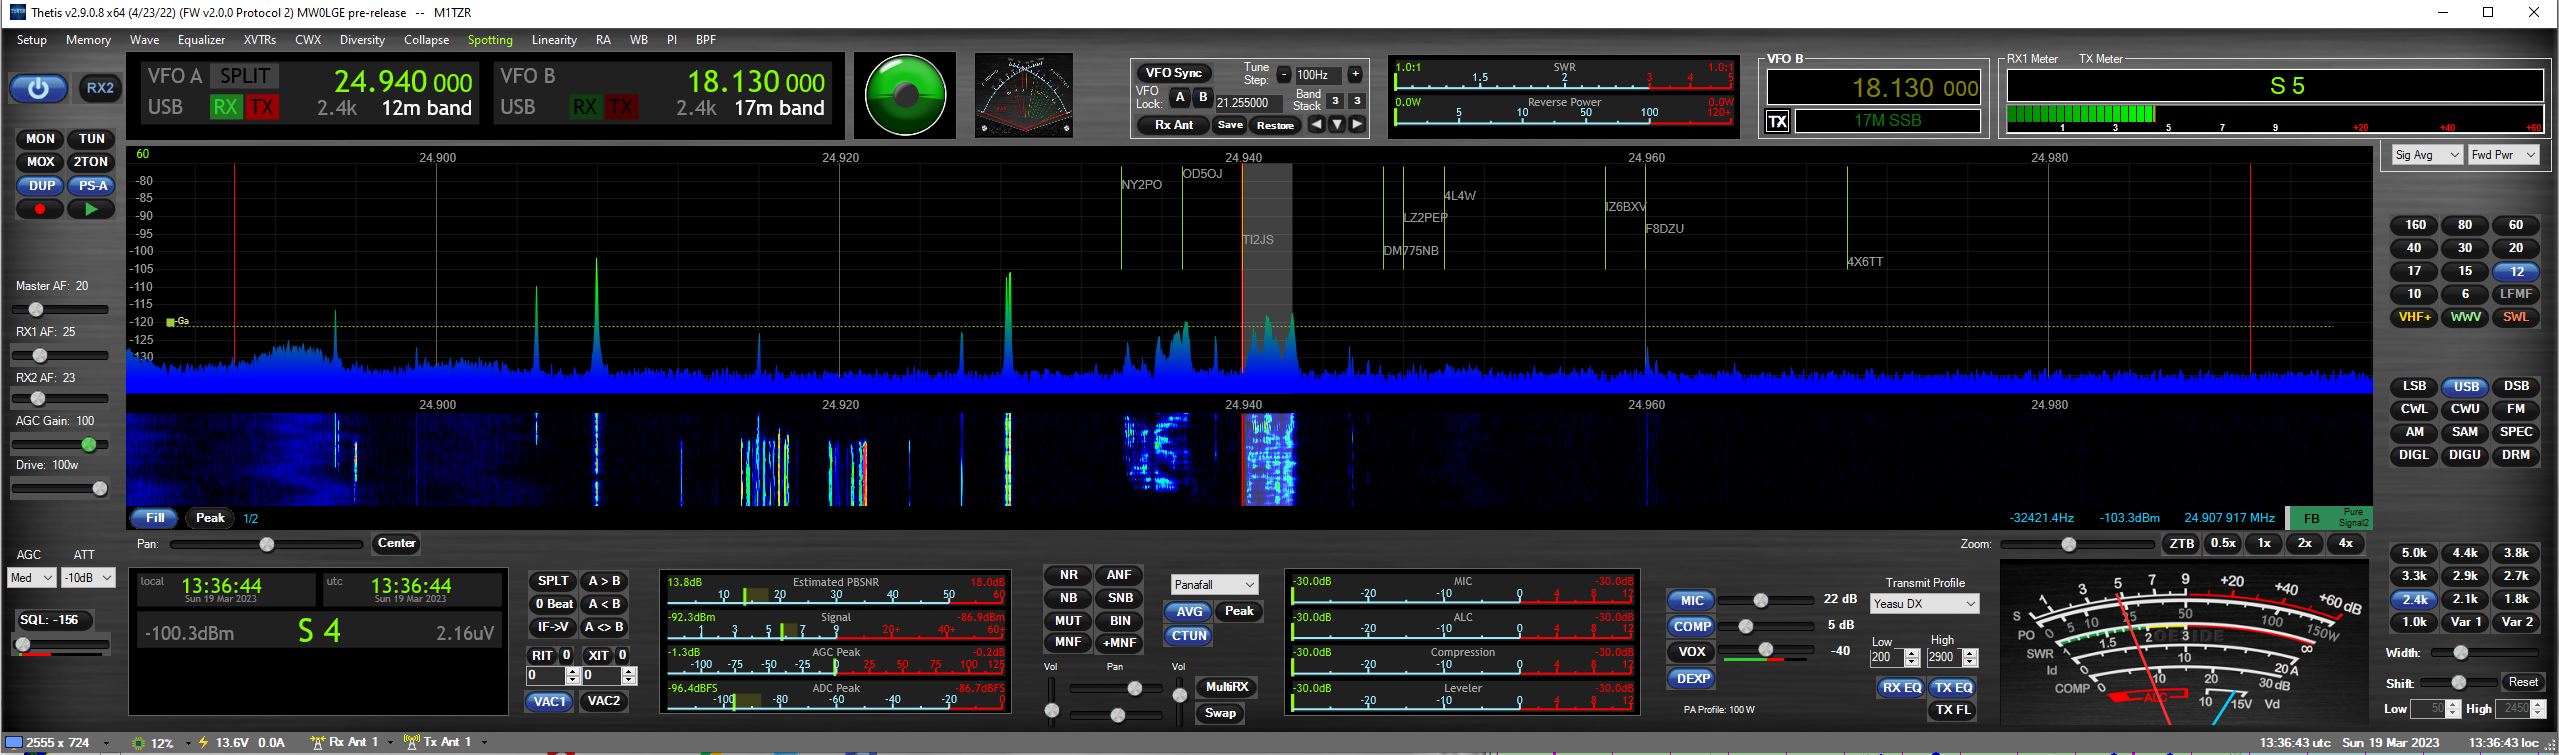Open the Memory menu

pyautogui.click(x=88, y=40)
